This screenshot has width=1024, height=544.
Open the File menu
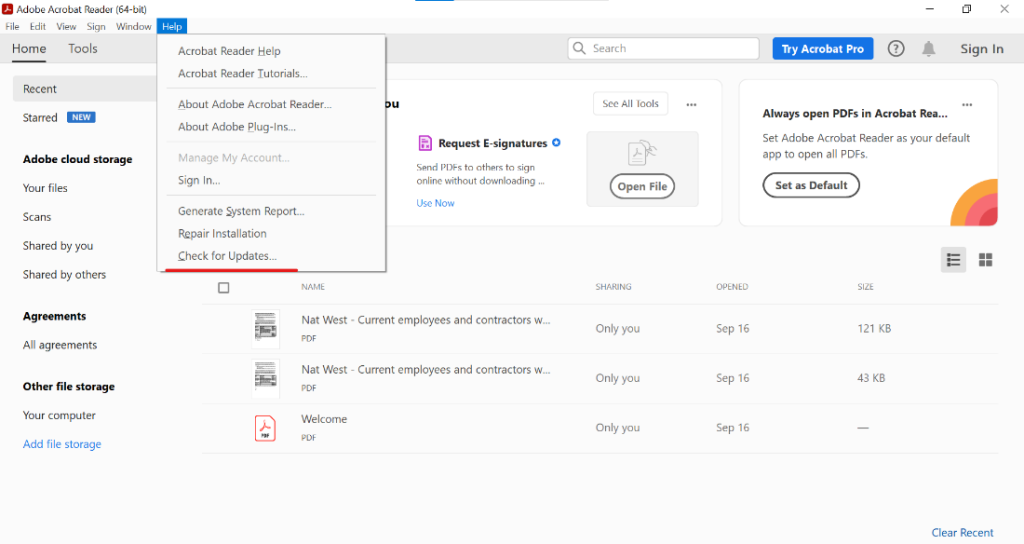point(12,27)
